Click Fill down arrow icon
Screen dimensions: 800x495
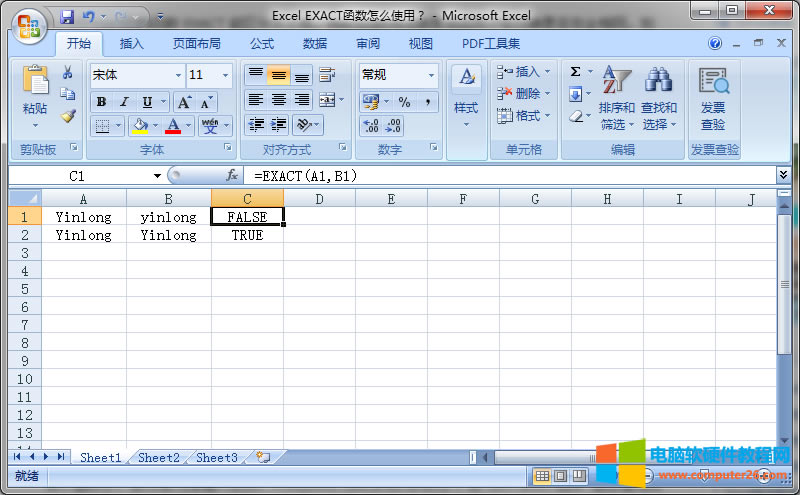click(576, 94)
